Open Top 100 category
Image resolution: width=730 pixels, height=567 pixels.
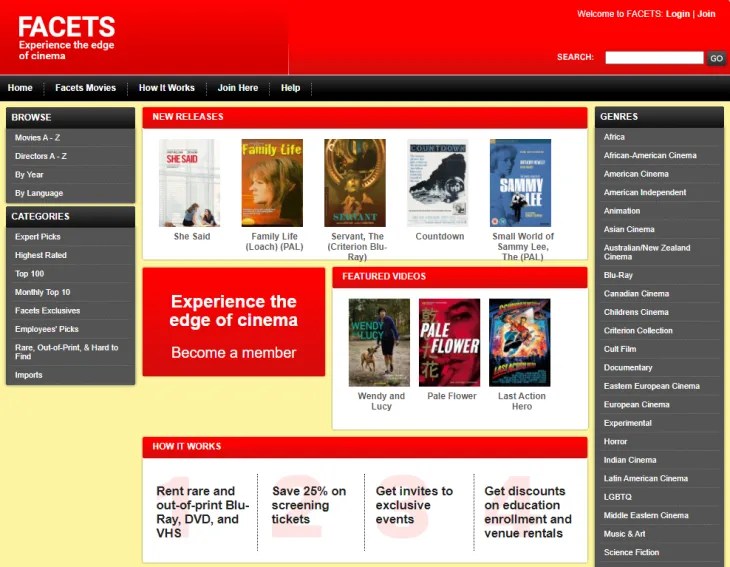[29, 274]
